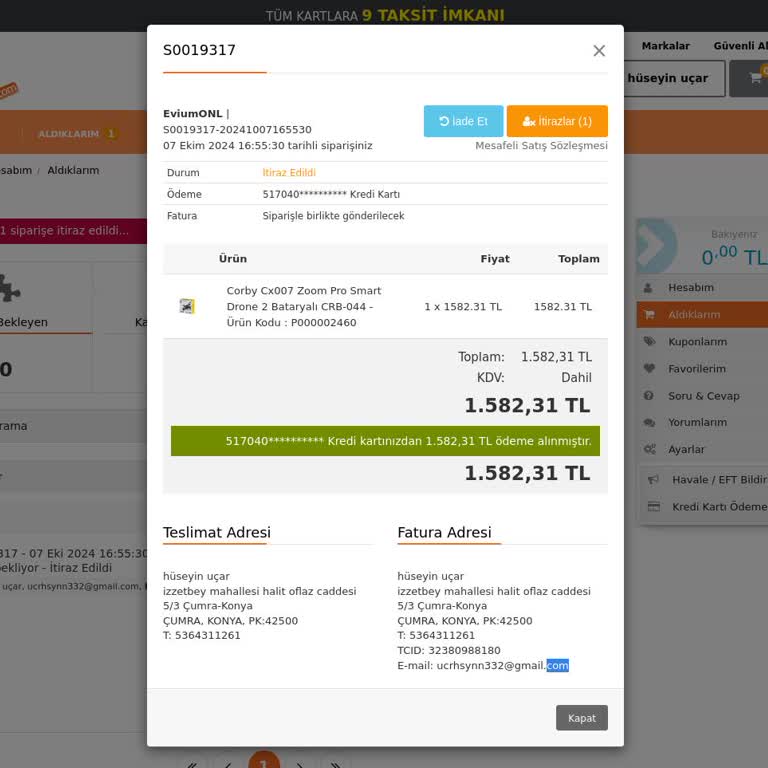The width and height of the screenshot is (768, 768).
Task: Click the Havale / EFT megaphone icon
Action: point(653,480)
